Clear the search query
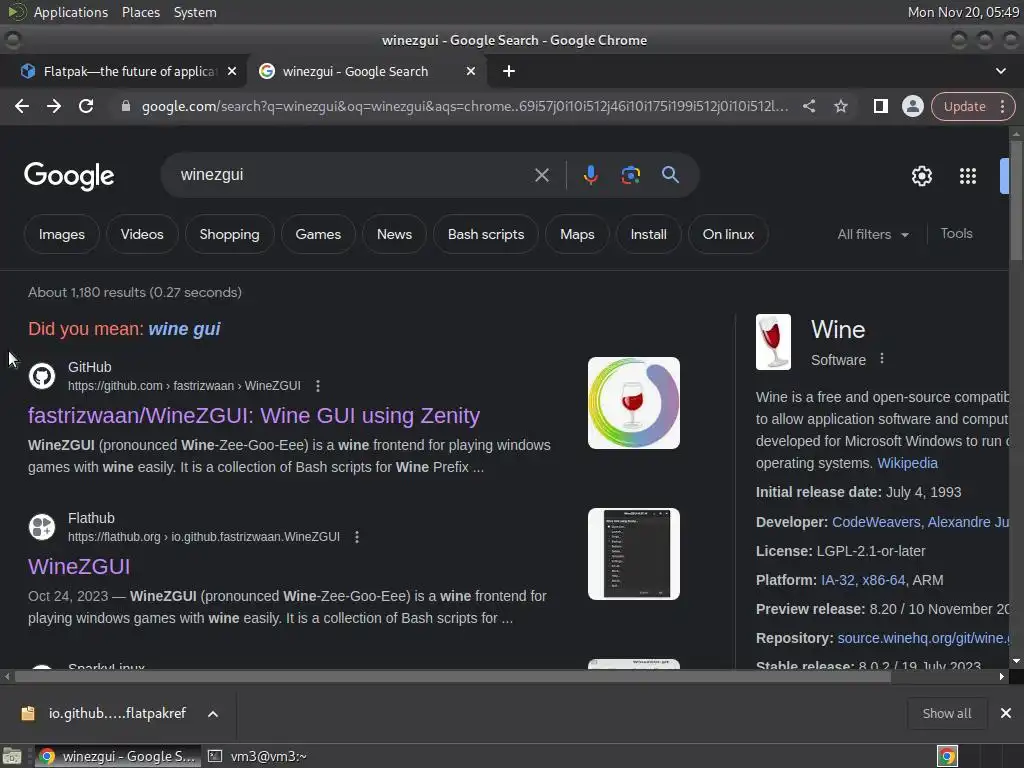1024x768 pixels. click(541, 175)
